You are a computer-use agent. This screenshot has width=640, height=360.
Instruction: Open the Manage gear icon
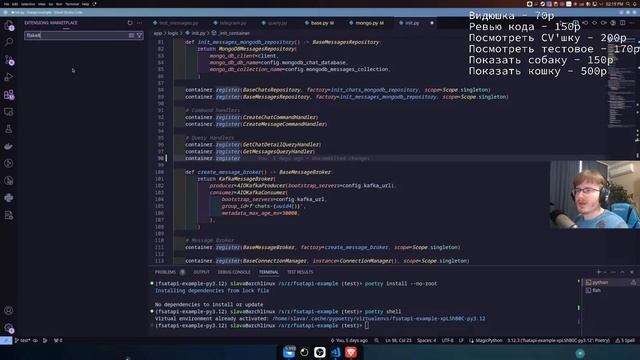(x=9, y=328)
